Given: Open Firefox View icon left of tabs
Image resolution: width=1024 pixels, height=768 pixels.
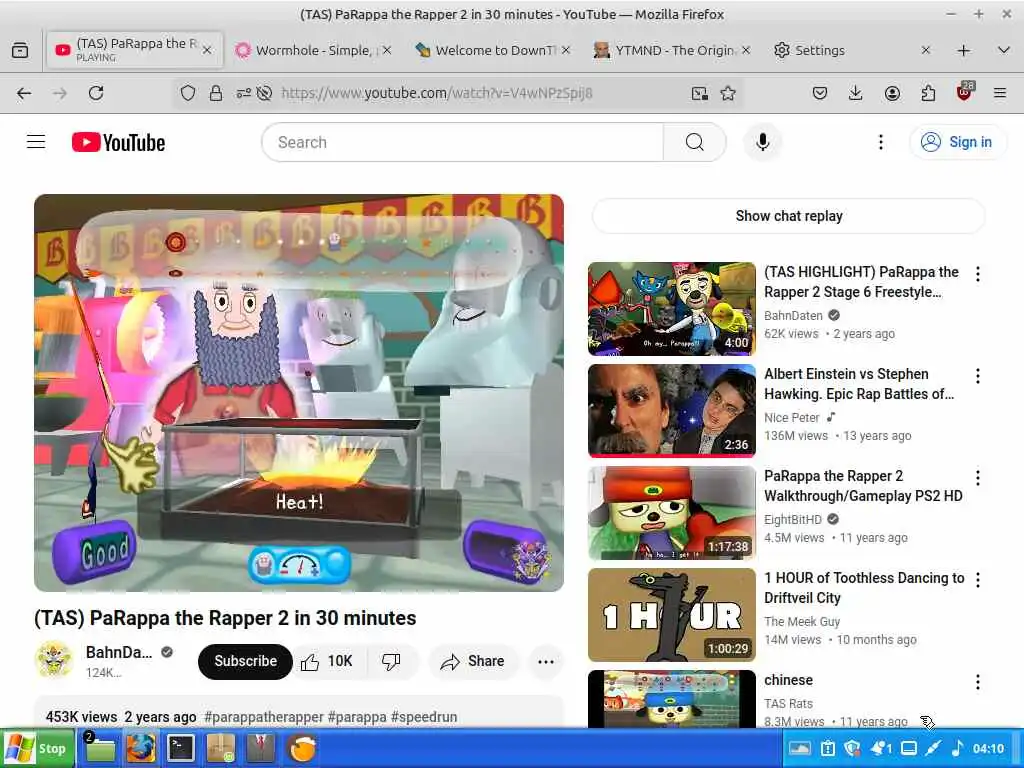Looking at the screenshot, I should click(x=20, y=50).
